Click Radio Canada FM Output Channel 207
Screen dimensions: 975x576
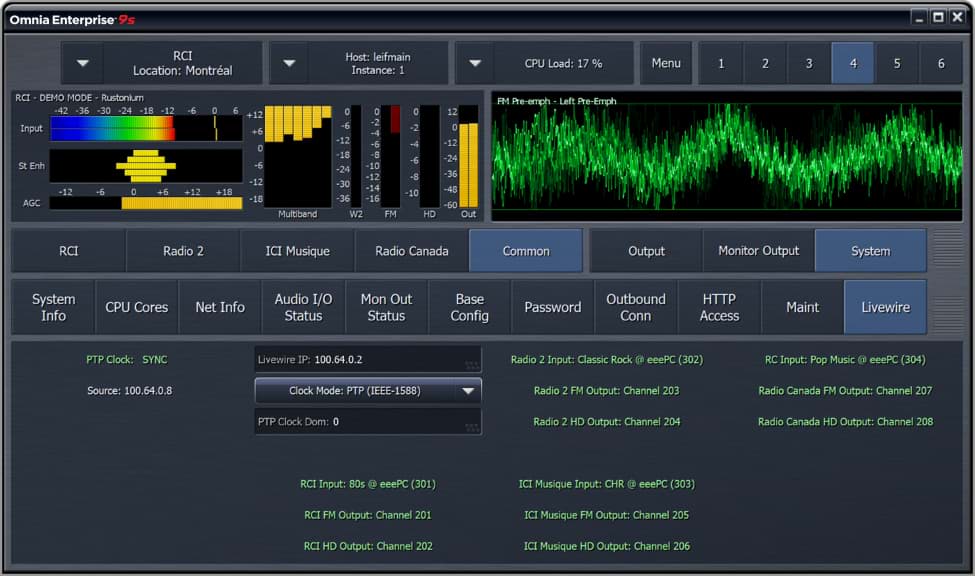[x=845, y=391]
